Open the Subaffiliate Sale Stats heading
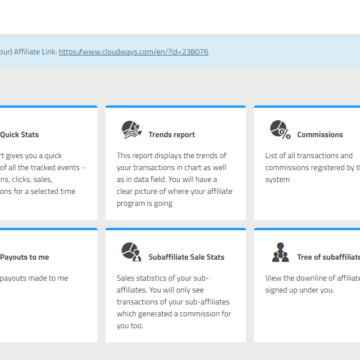This screenshot has height=360, width=360. [x=186, y=257]
